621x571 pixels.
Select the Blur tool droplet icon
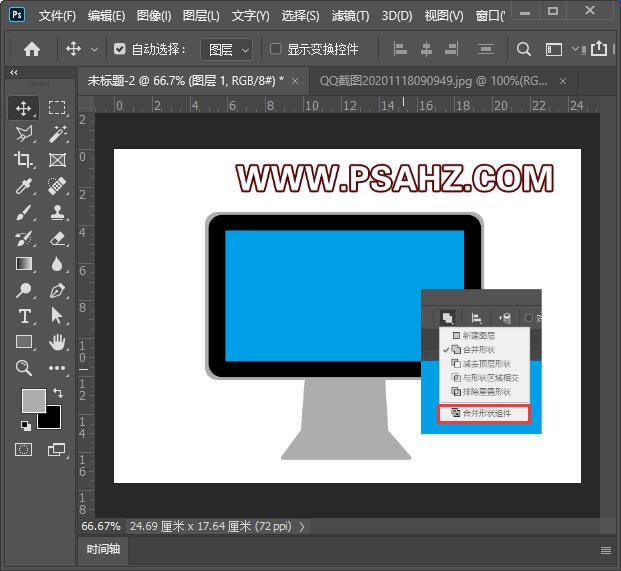point(57,264)
